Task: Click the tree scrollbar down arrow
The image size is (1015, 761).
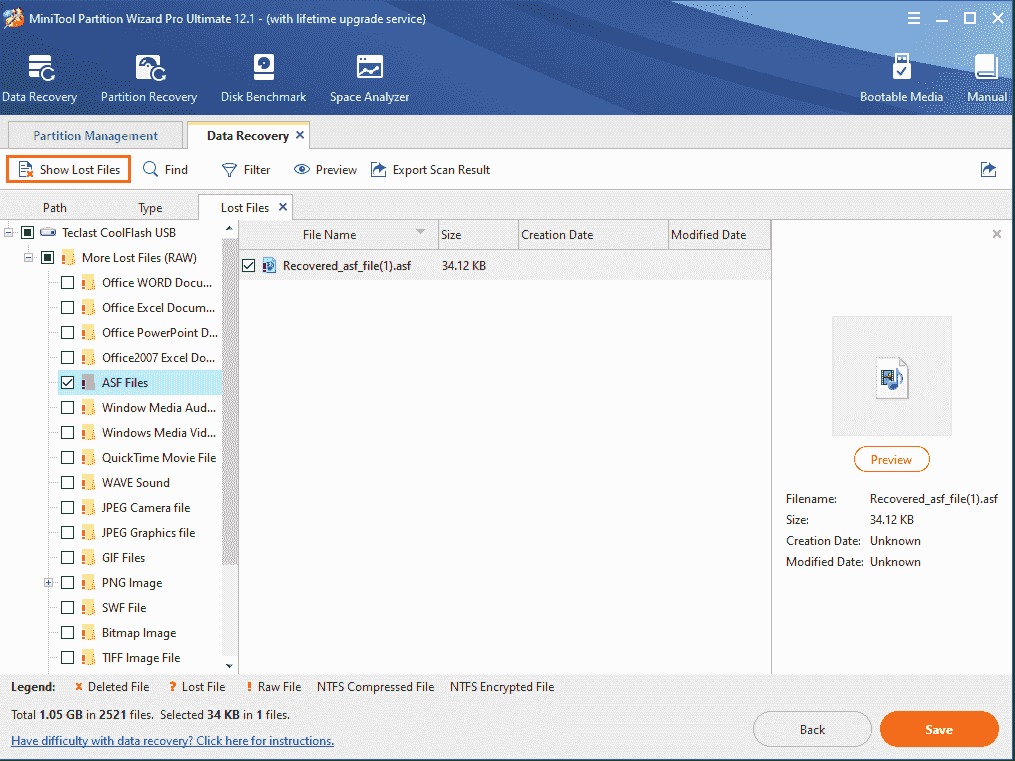Action: (x=229, y=665)
